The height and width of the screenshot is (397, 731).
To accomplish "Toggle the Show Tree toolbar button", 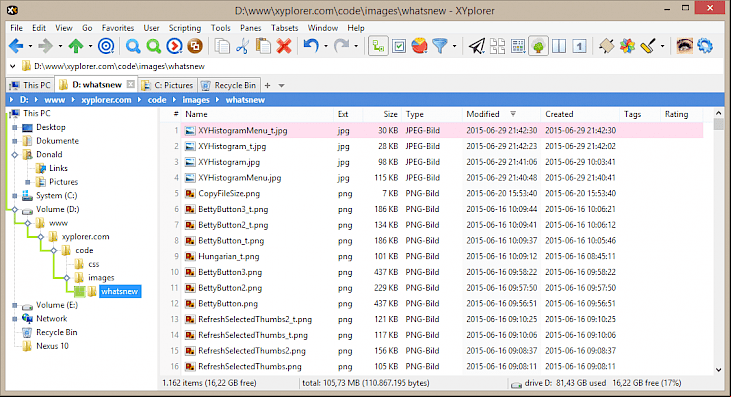I will pos(538,46).
